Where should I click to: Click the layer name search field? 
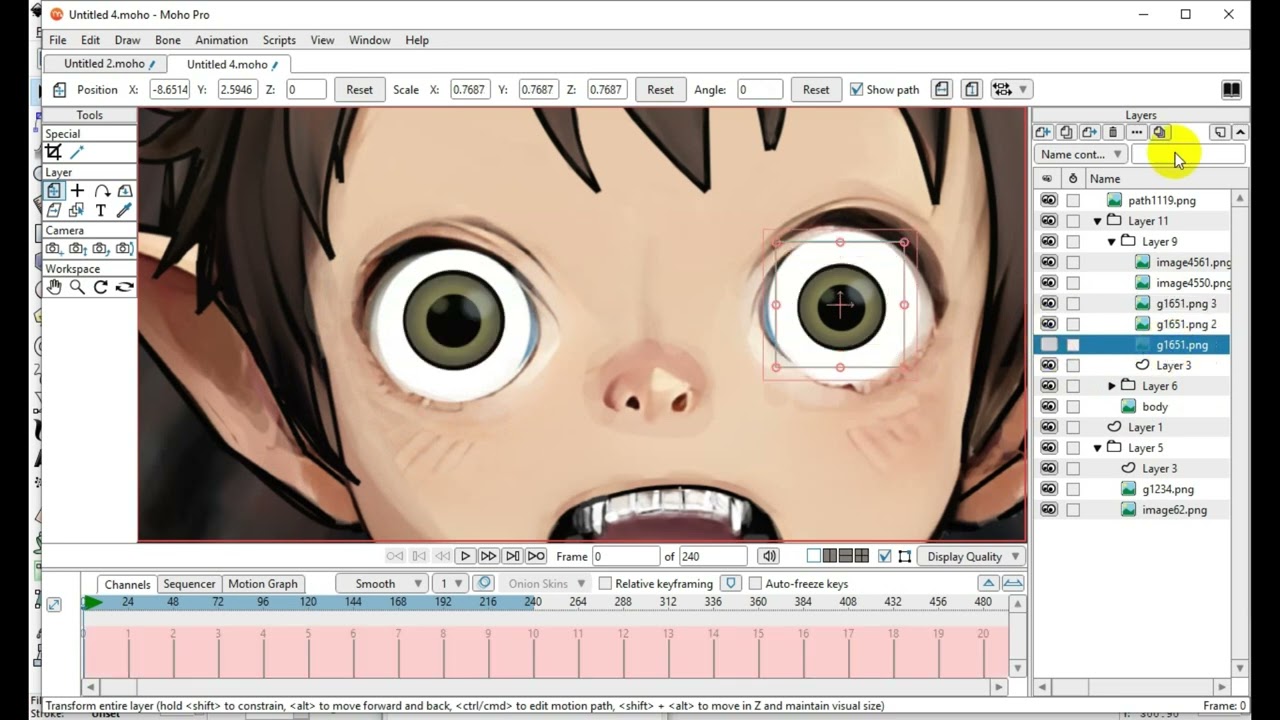coord(1188,154)
